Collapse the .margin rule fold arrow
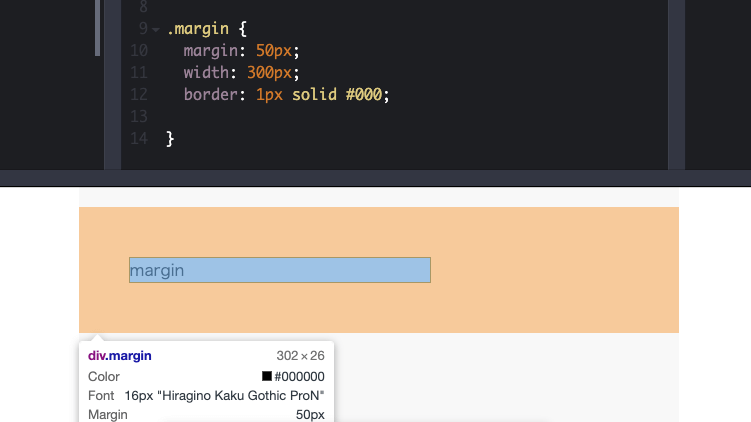 156,30
